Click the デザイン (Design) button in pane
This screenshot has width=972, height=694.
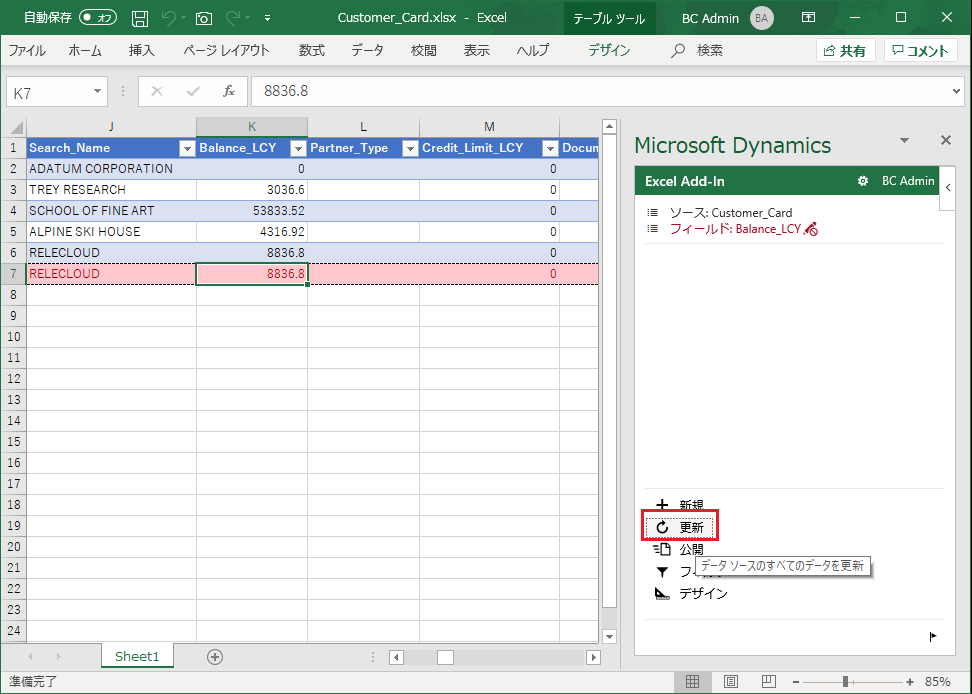(x=691, y=594)
